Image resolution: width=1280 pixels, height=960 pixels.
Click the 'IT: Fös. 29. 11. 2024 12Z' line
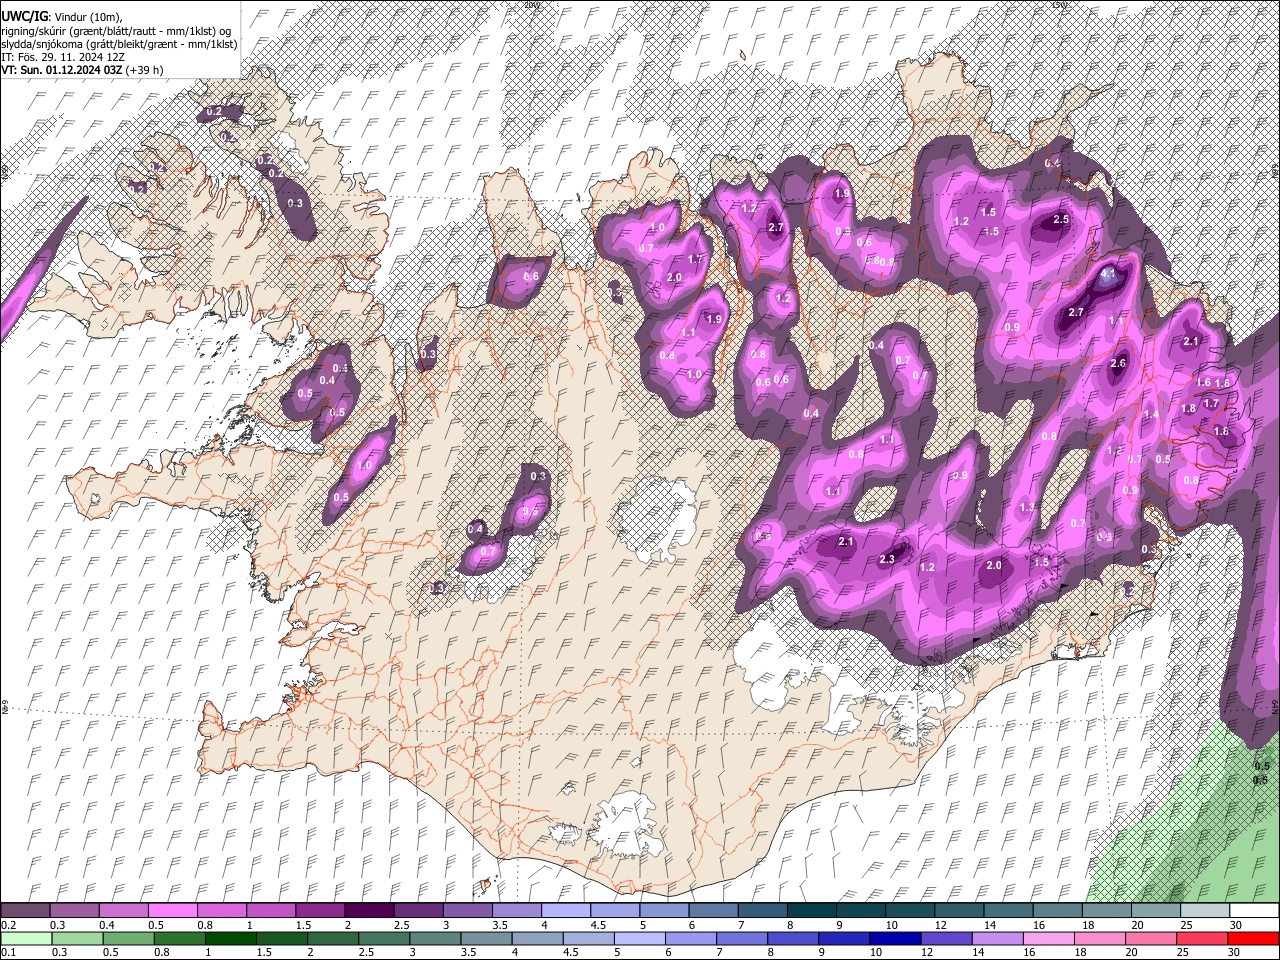pos(61,57)
